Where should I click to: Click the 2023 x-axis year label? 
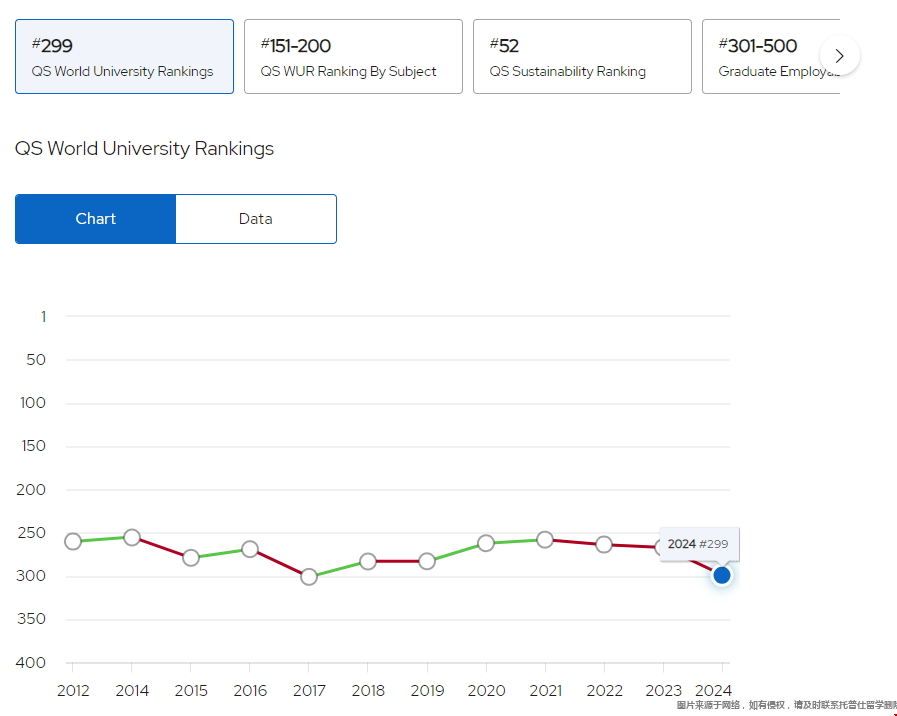click(x=663, y=691)
